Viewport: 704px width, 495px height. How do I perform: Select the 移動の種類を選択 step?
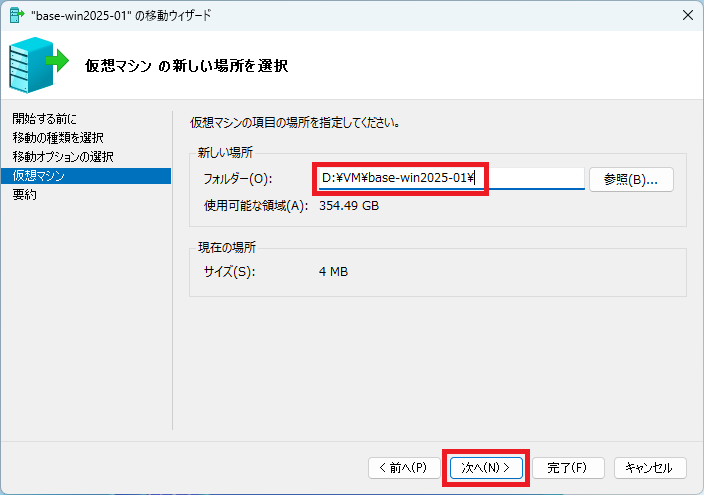pyautogui.click(x=58, y=137)
